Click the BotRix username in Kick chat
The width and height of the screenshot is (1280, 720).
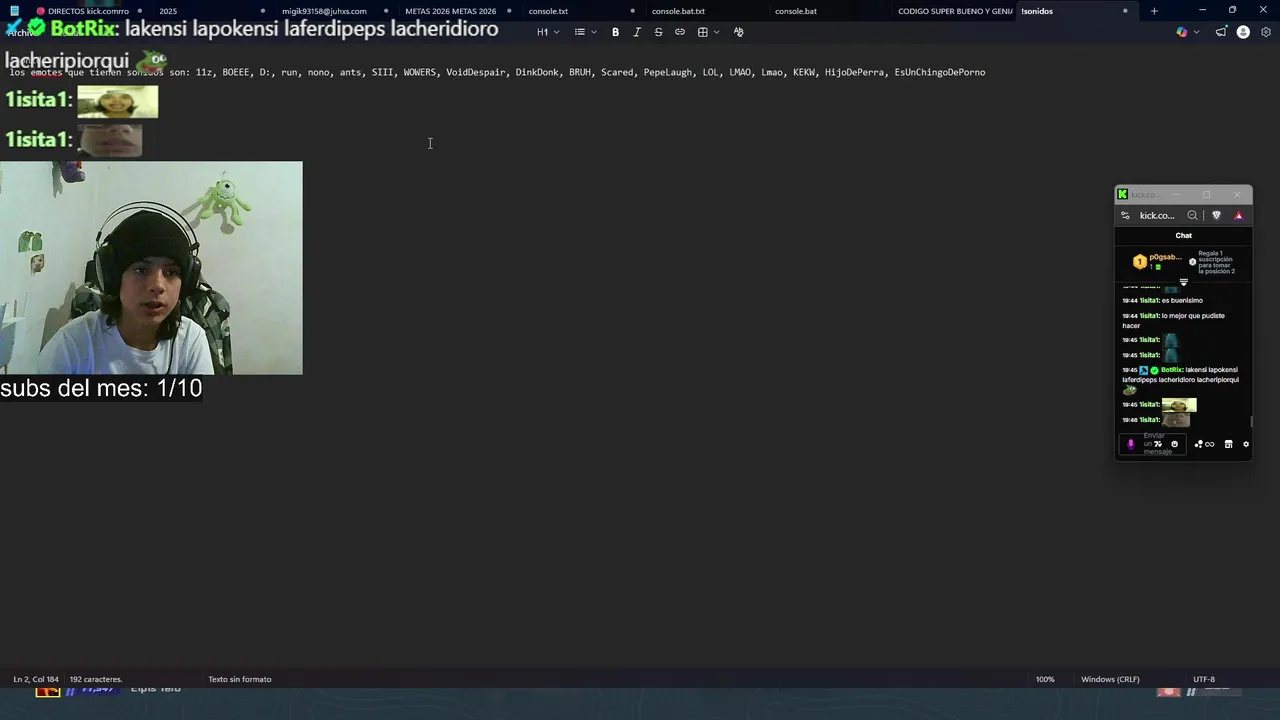tap(1172, 370)
